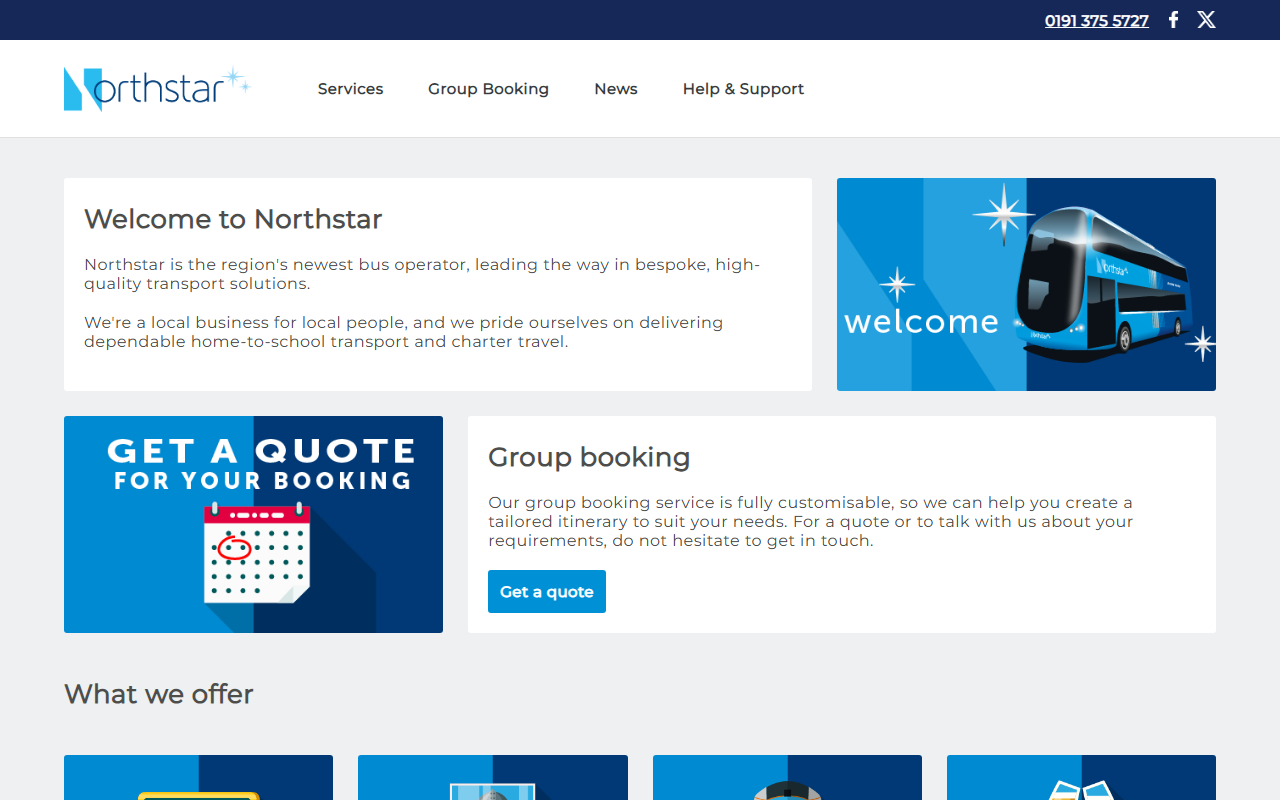Open the X (Twitter) icon link

pos(1207,20)
